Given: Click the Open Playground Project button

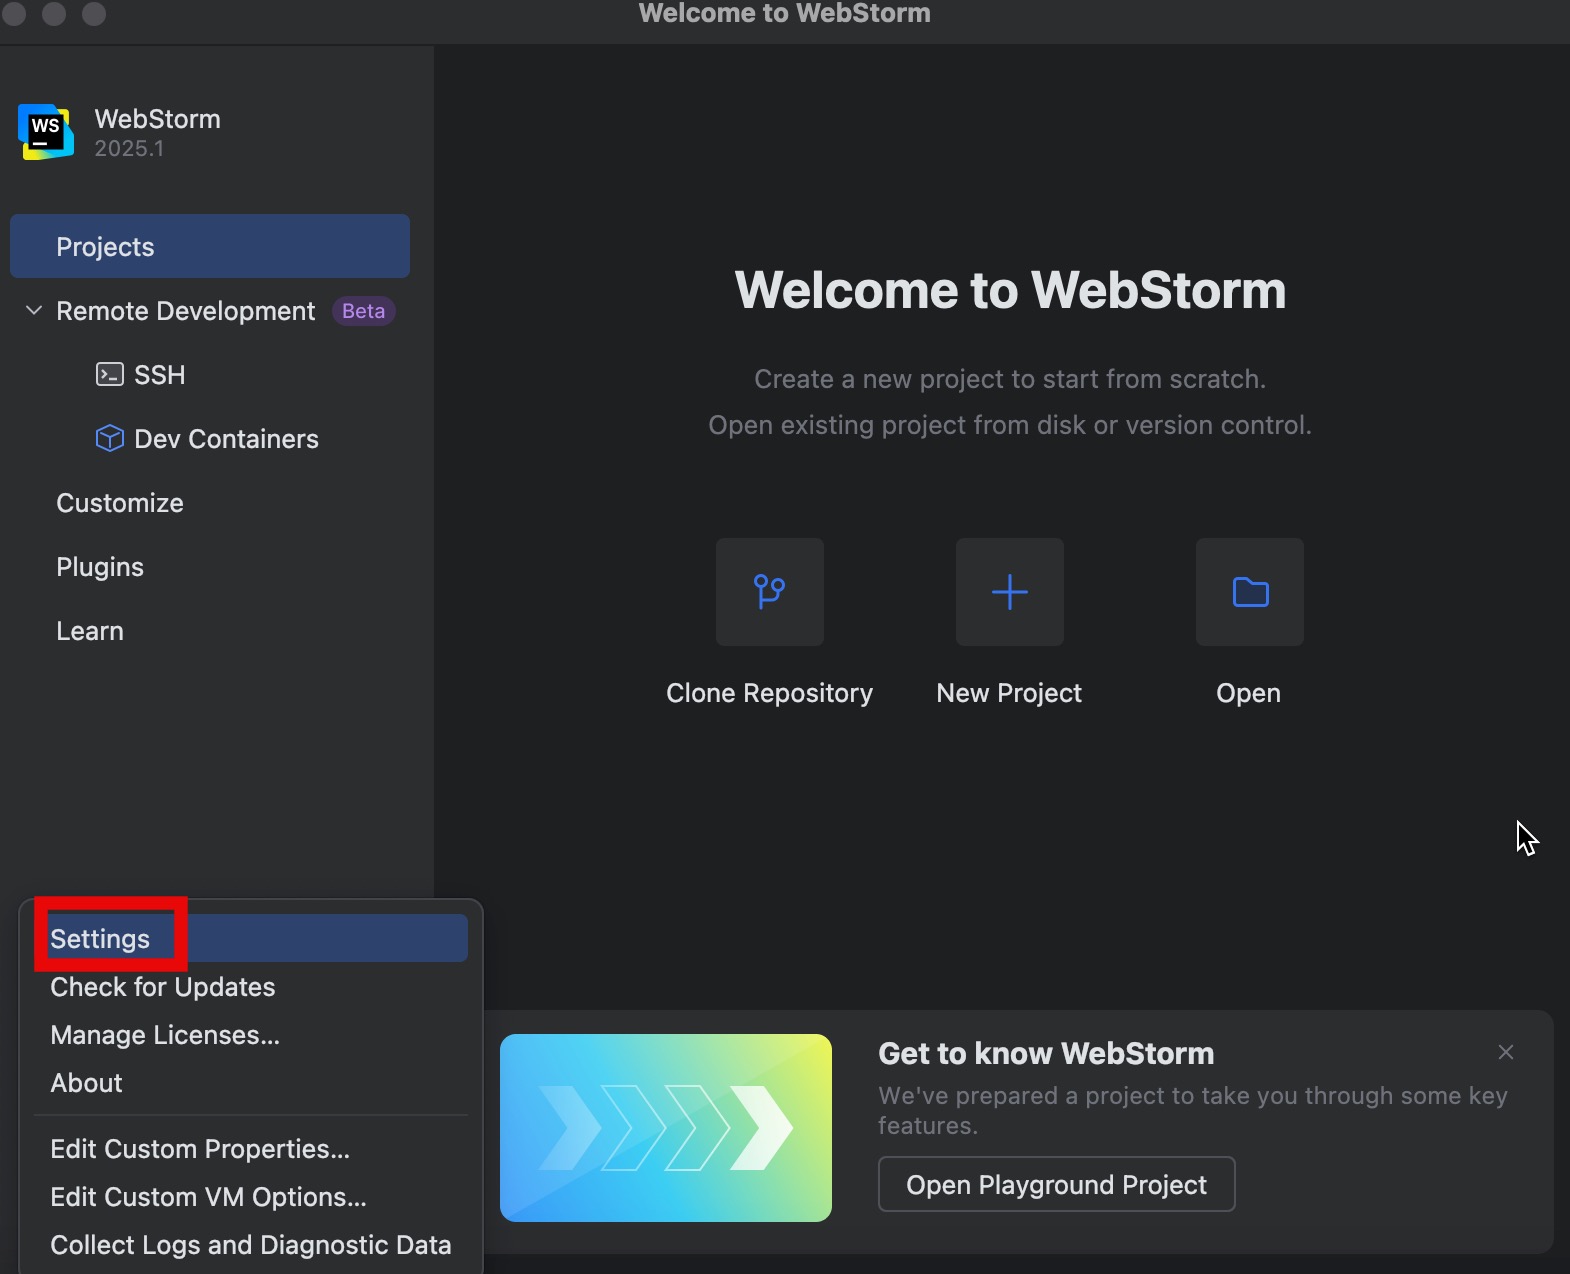Looking at the screenshot, I should [x=1056, y=1185].
